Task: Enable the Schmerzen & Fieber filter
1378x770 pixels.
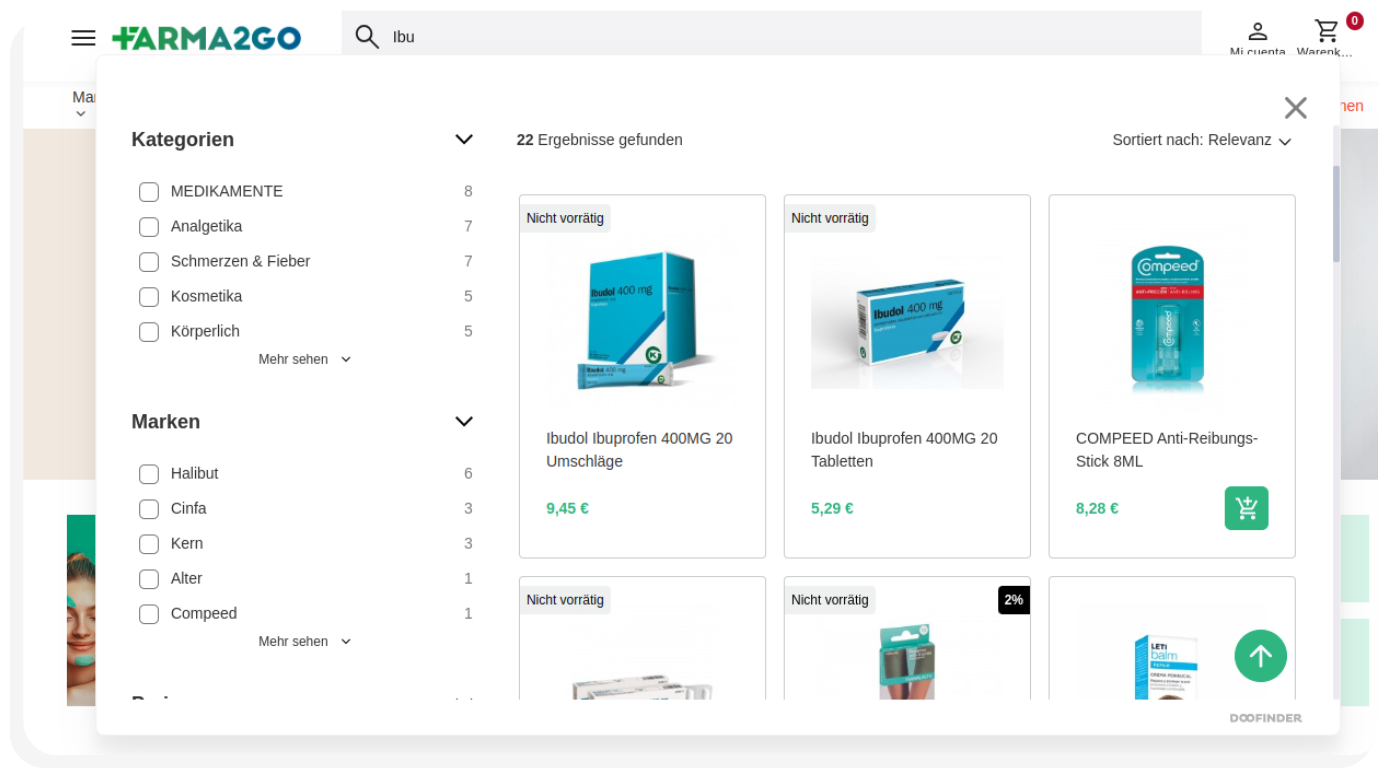Action: pos(149,262)
